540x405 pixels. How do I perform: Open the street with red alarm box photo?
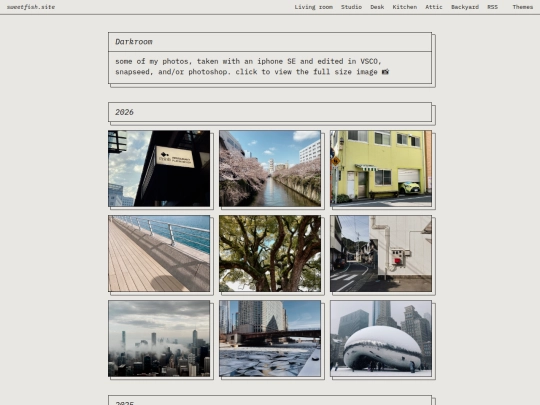pos(381,253)
